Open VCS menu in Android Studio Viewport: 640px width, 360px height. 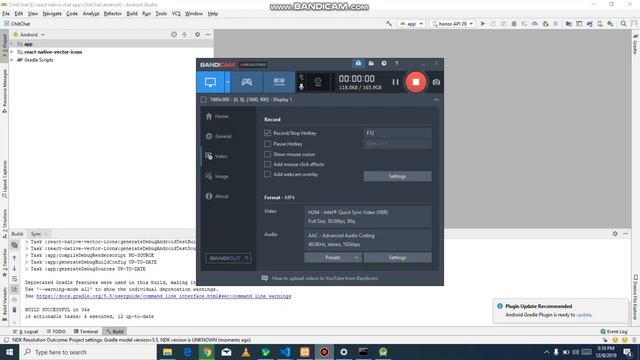(x=176, y=13)
